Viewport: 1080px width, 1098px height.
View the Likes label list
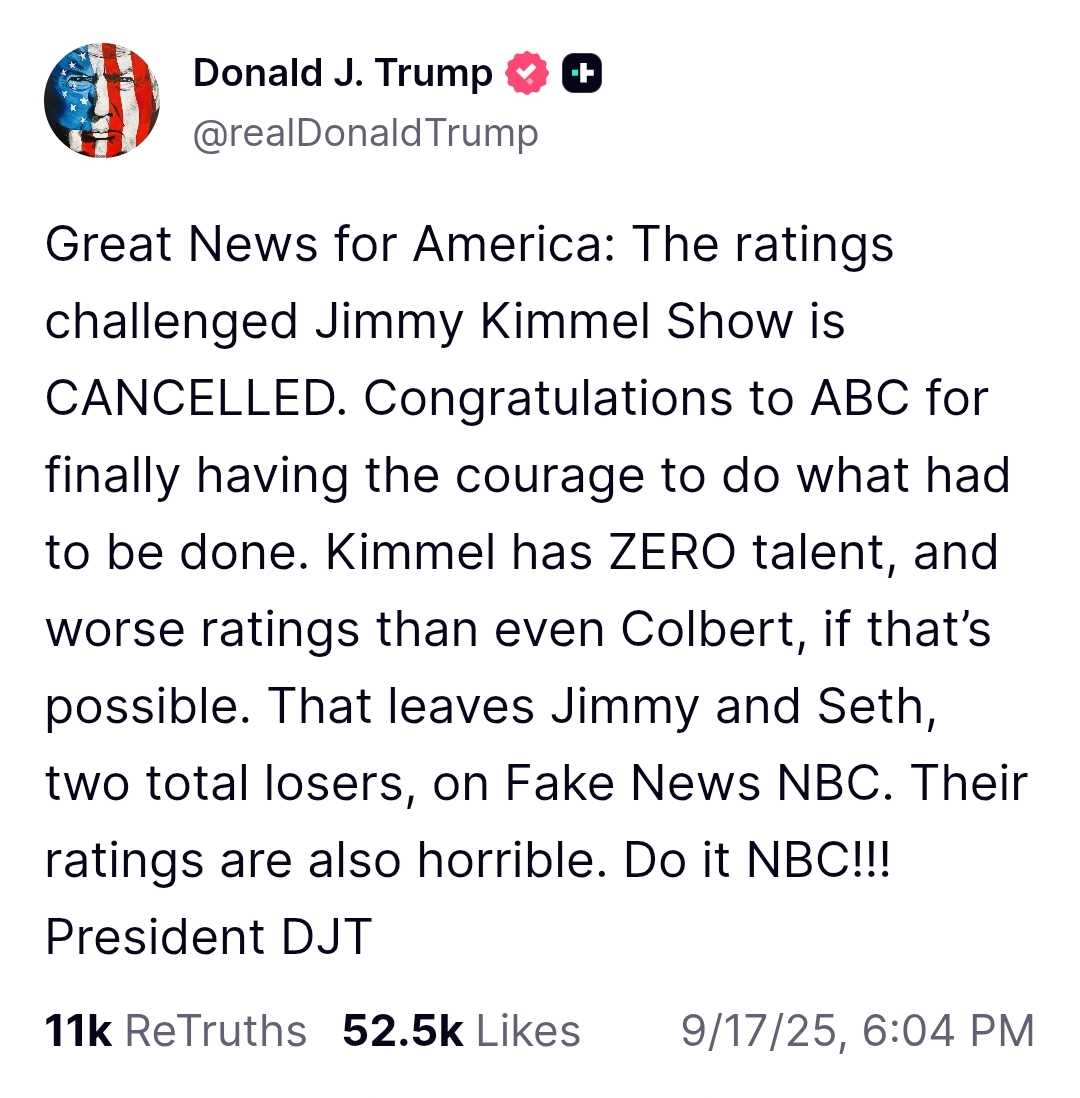529,1031
